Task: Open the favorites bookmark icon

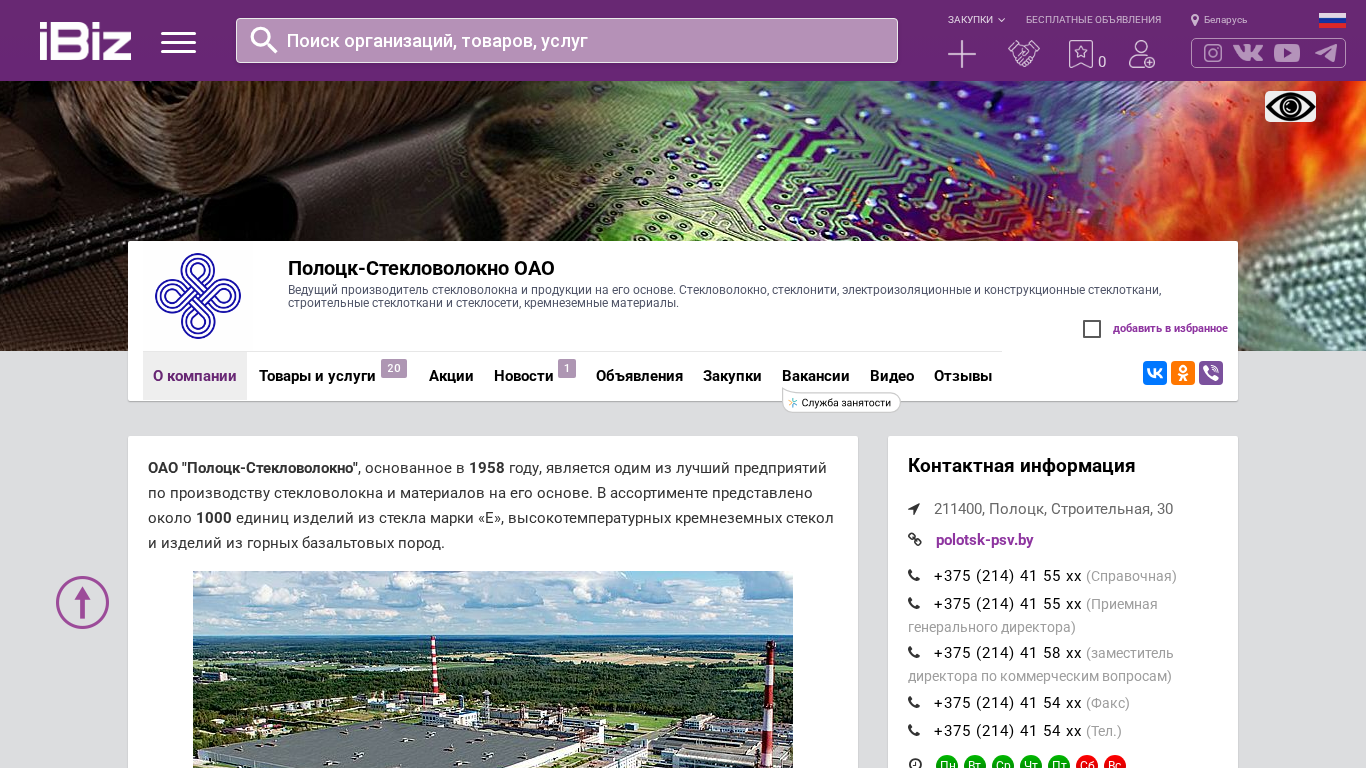Action: point(1081,54)
